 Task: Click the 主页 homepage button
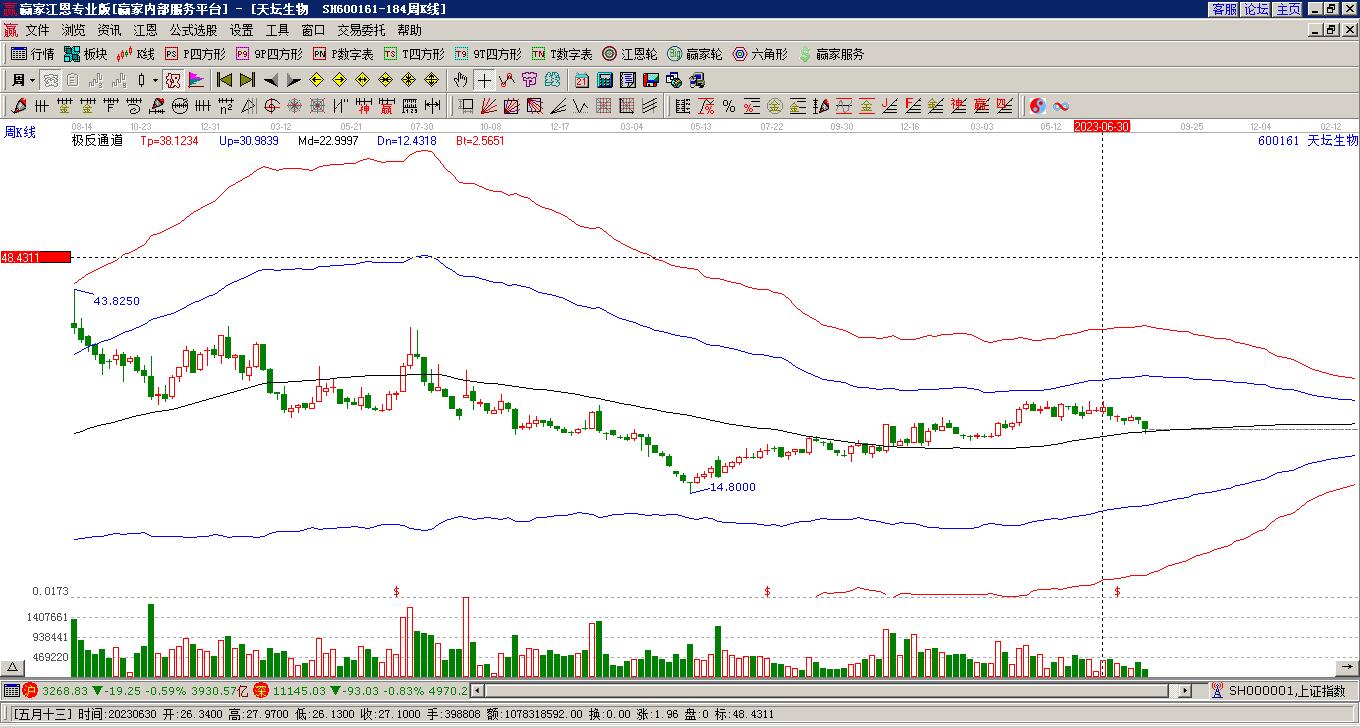coord(1288,9)
